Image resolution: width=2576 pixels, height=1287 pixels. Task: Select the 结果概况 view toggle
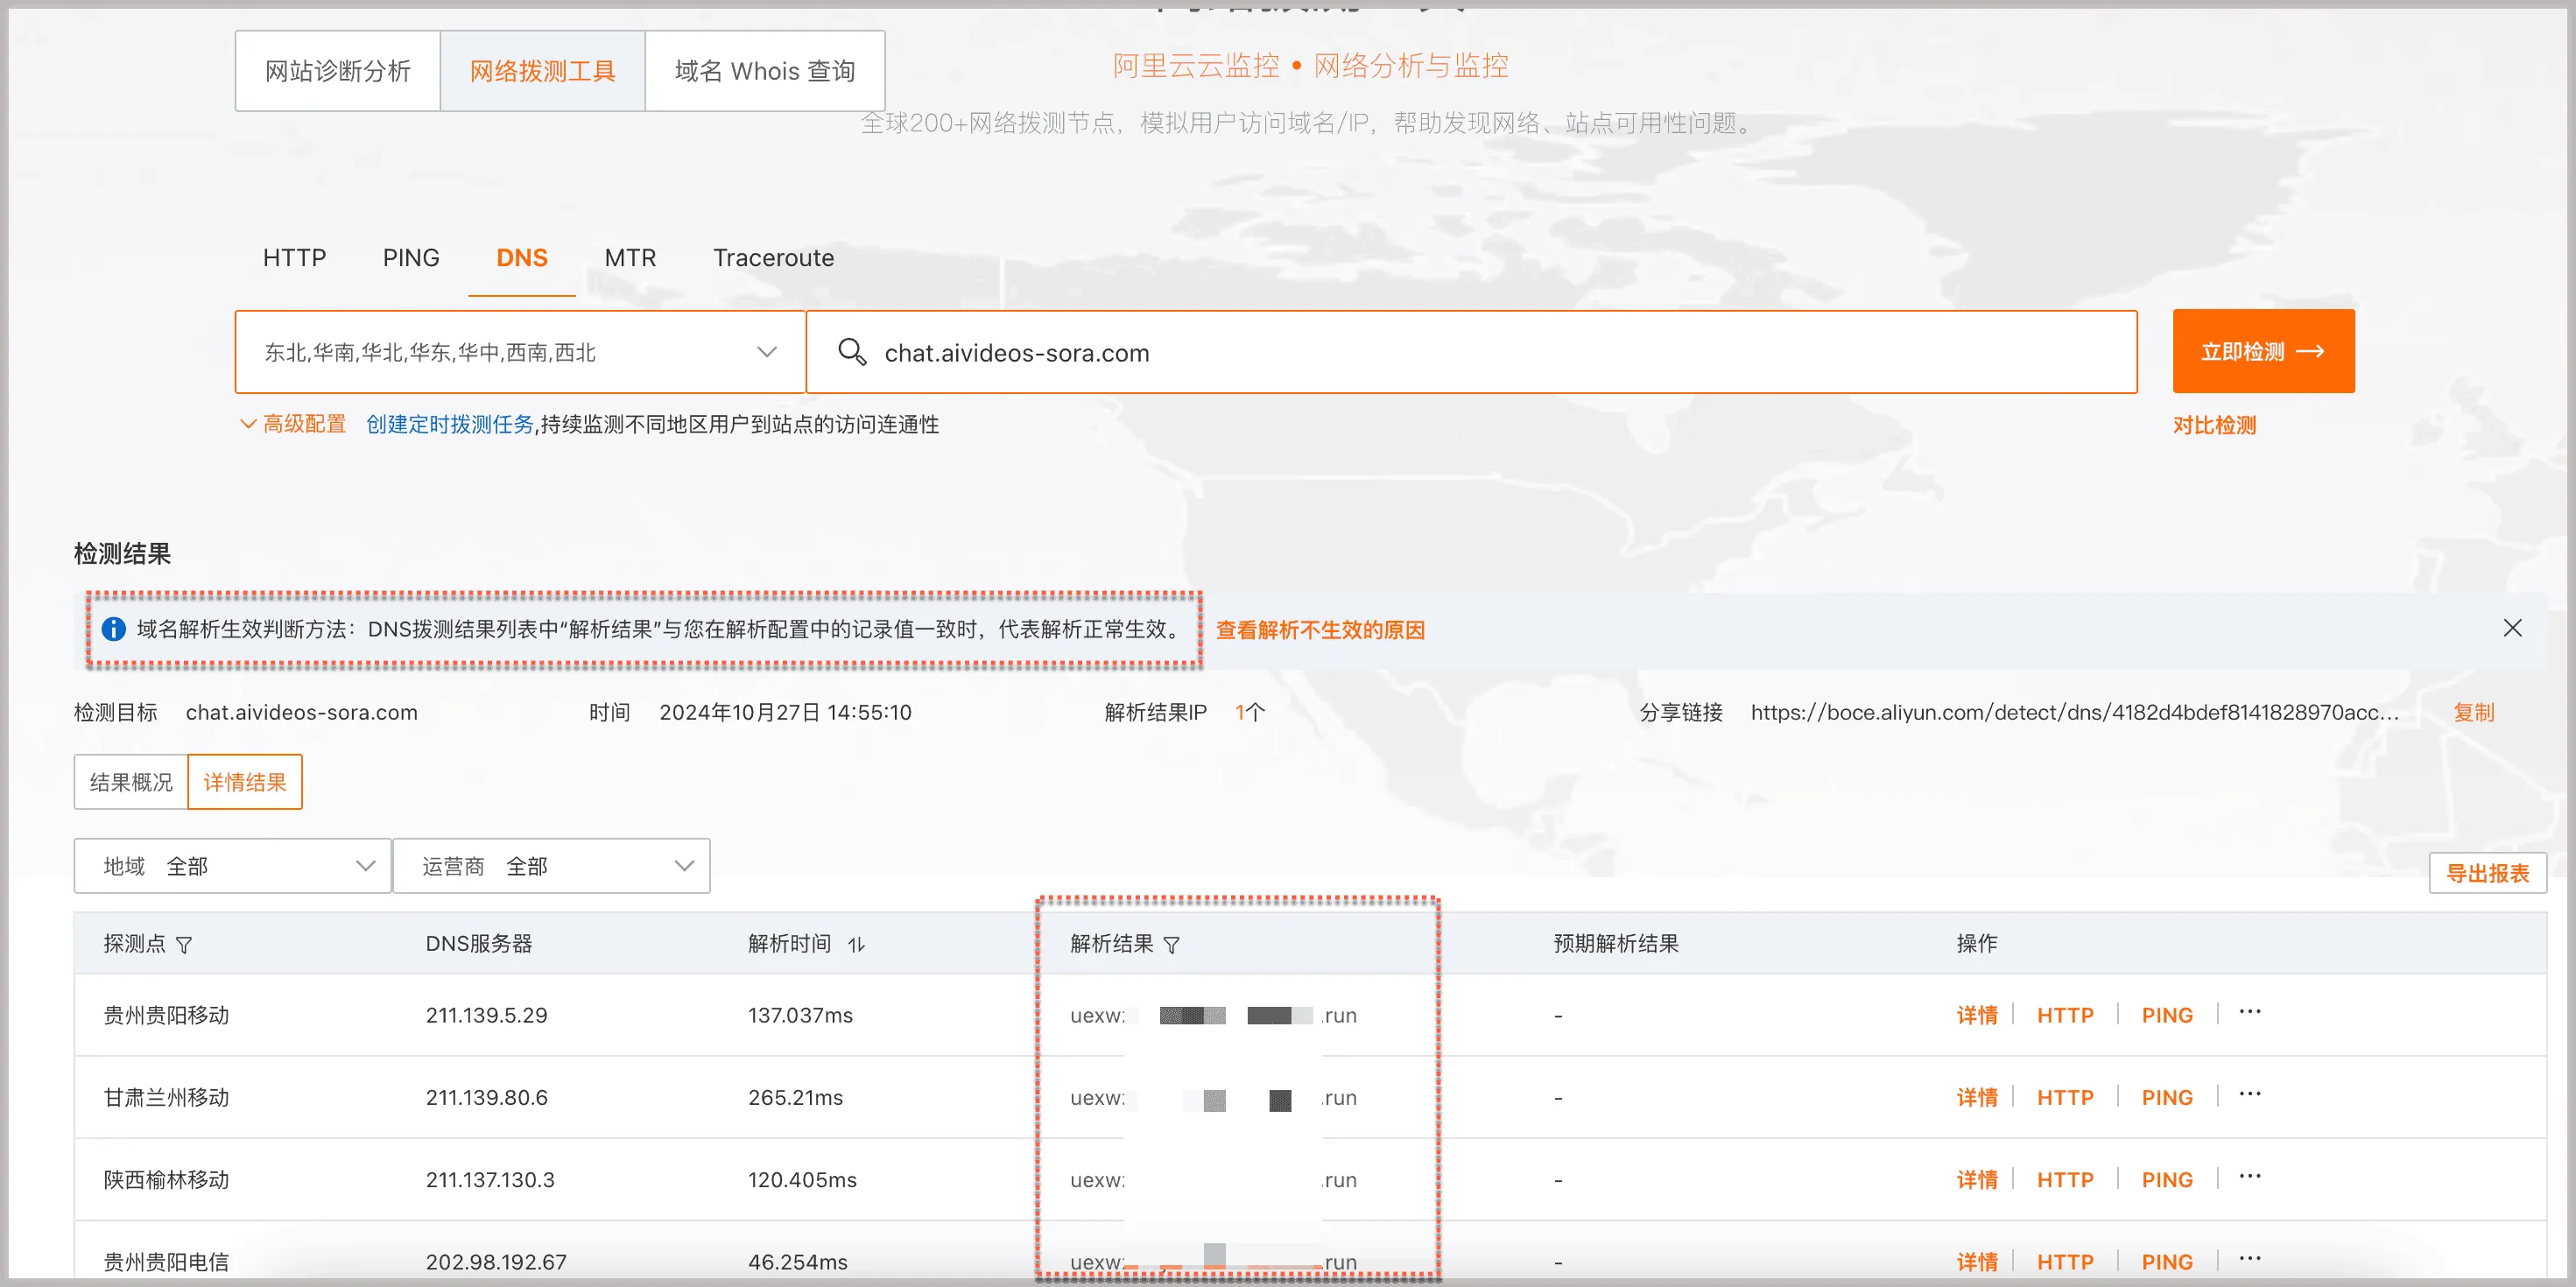tap(131, 782)
